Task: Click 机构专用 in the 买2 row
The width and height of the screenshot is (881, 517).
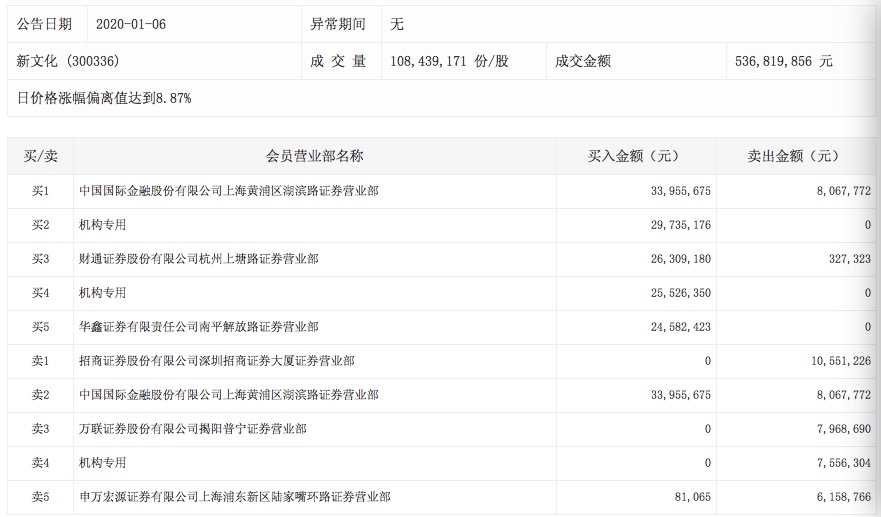Action: (x=102, y=225)
